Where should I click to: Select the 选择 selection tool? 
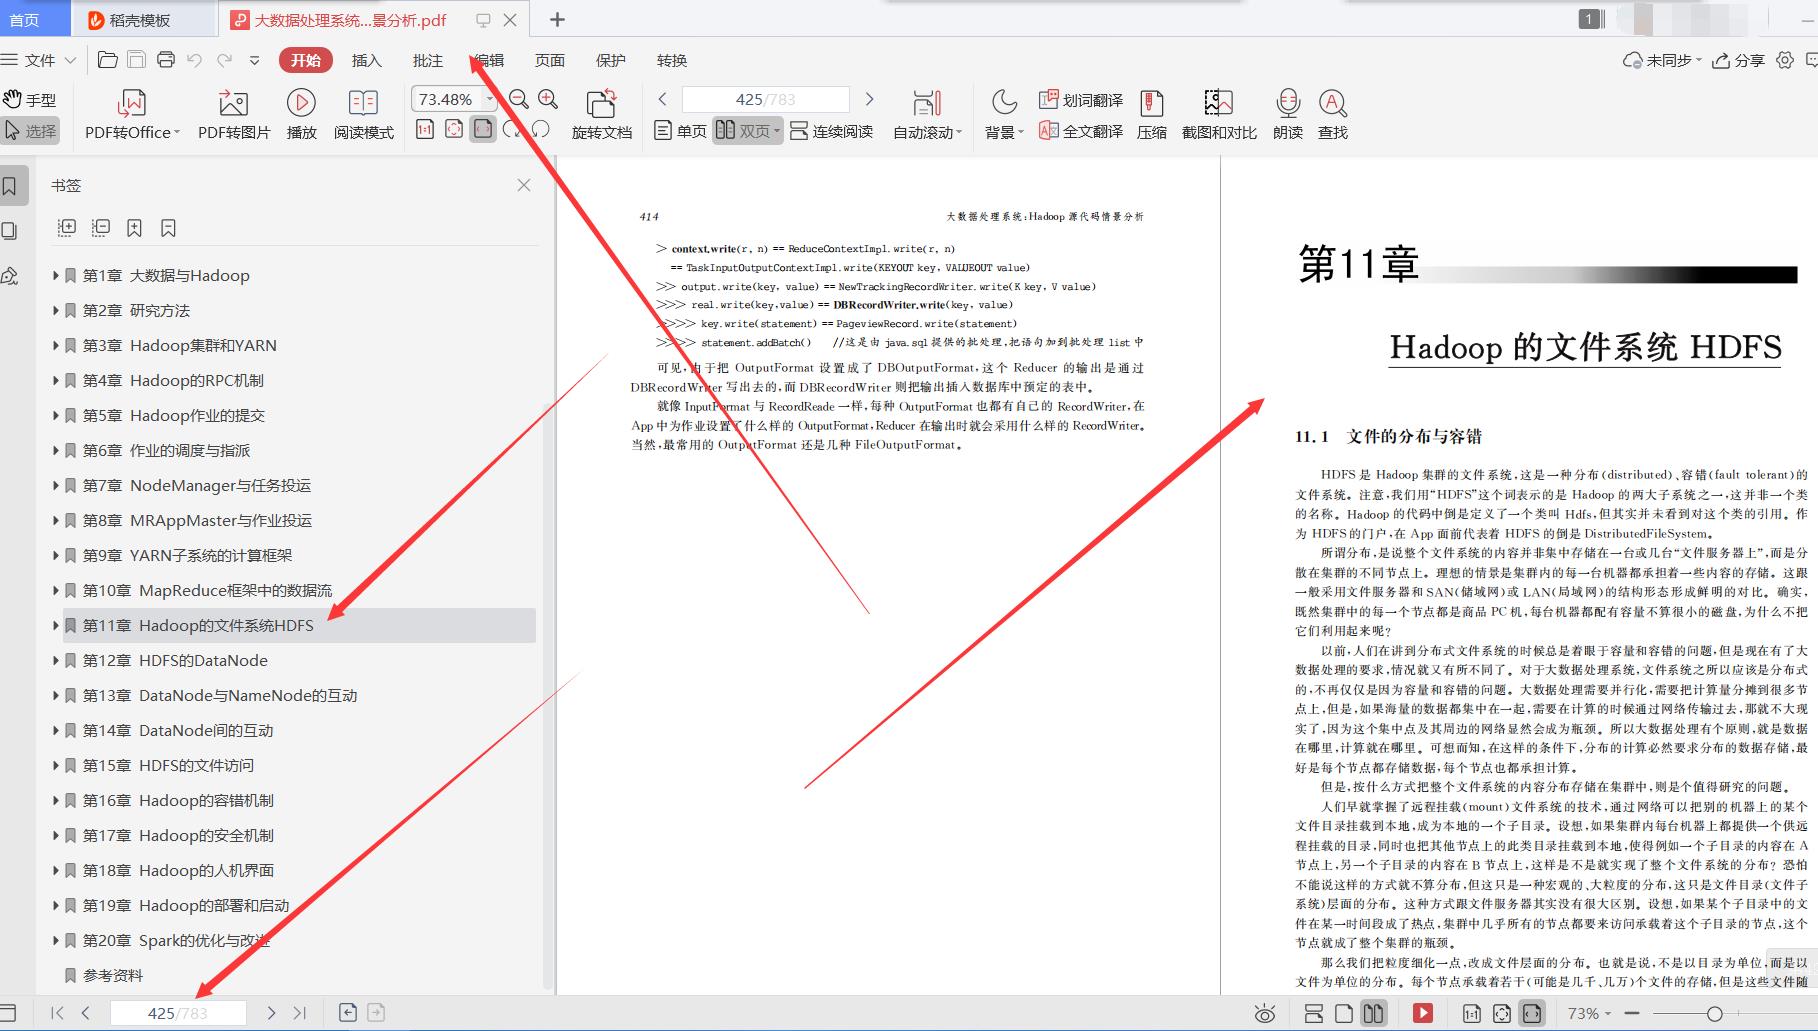tap(30, 131)
